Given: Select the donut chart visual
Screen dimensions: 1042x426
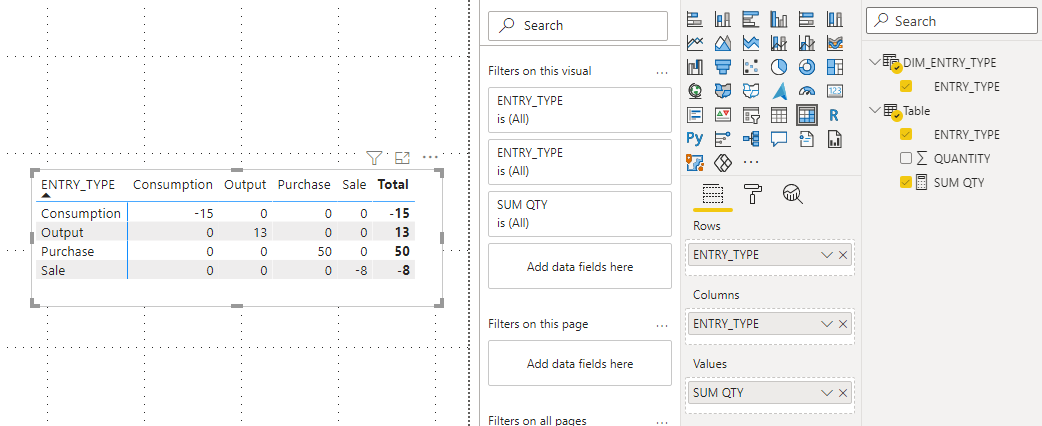Looking at the screenshot, I should (807, 67).
